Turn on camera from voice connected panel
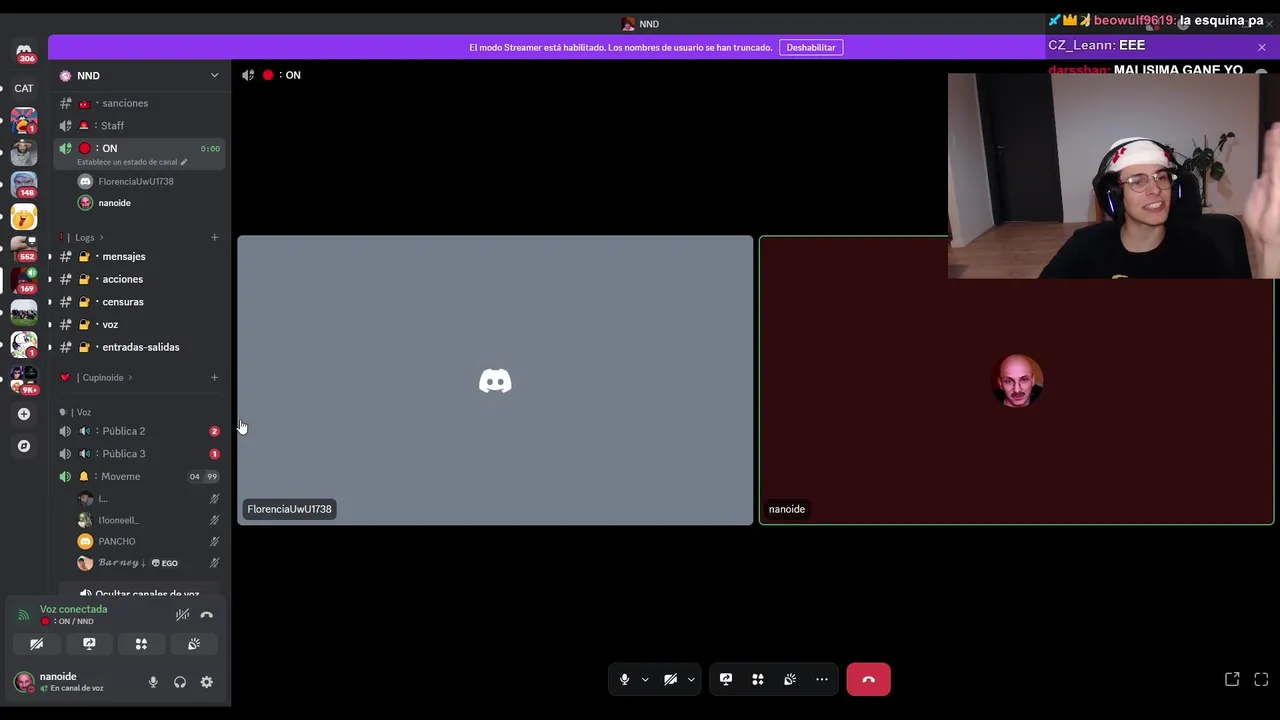The width and height of the screenshot is (1280, 720). (x=36, y=644)
